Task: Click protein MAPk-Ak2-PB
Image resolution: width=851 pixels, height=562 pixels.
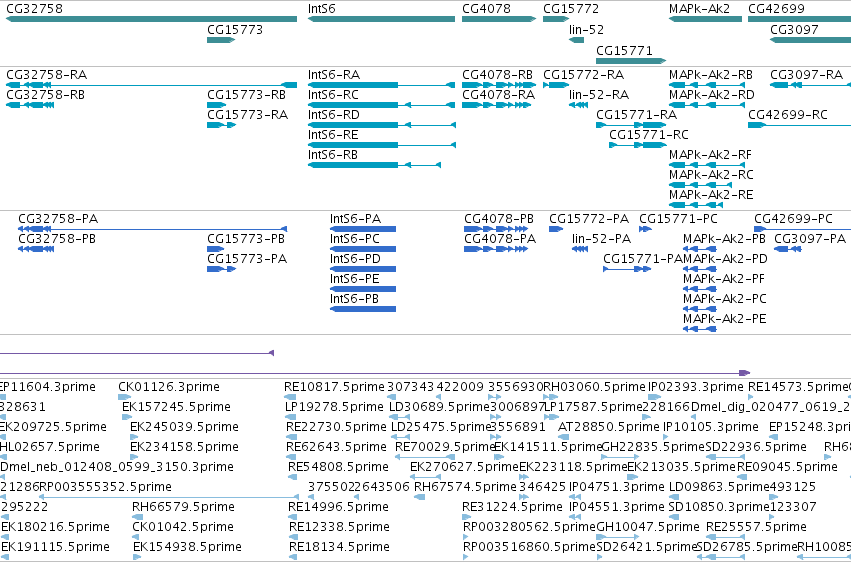Action: pyautogui.click(x=724, y=239)
